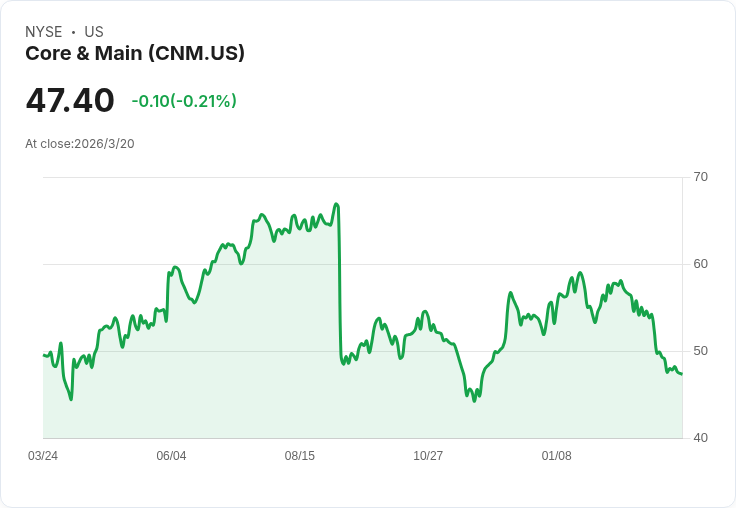Click the NYSE exchange label

[x=44, y=32]
